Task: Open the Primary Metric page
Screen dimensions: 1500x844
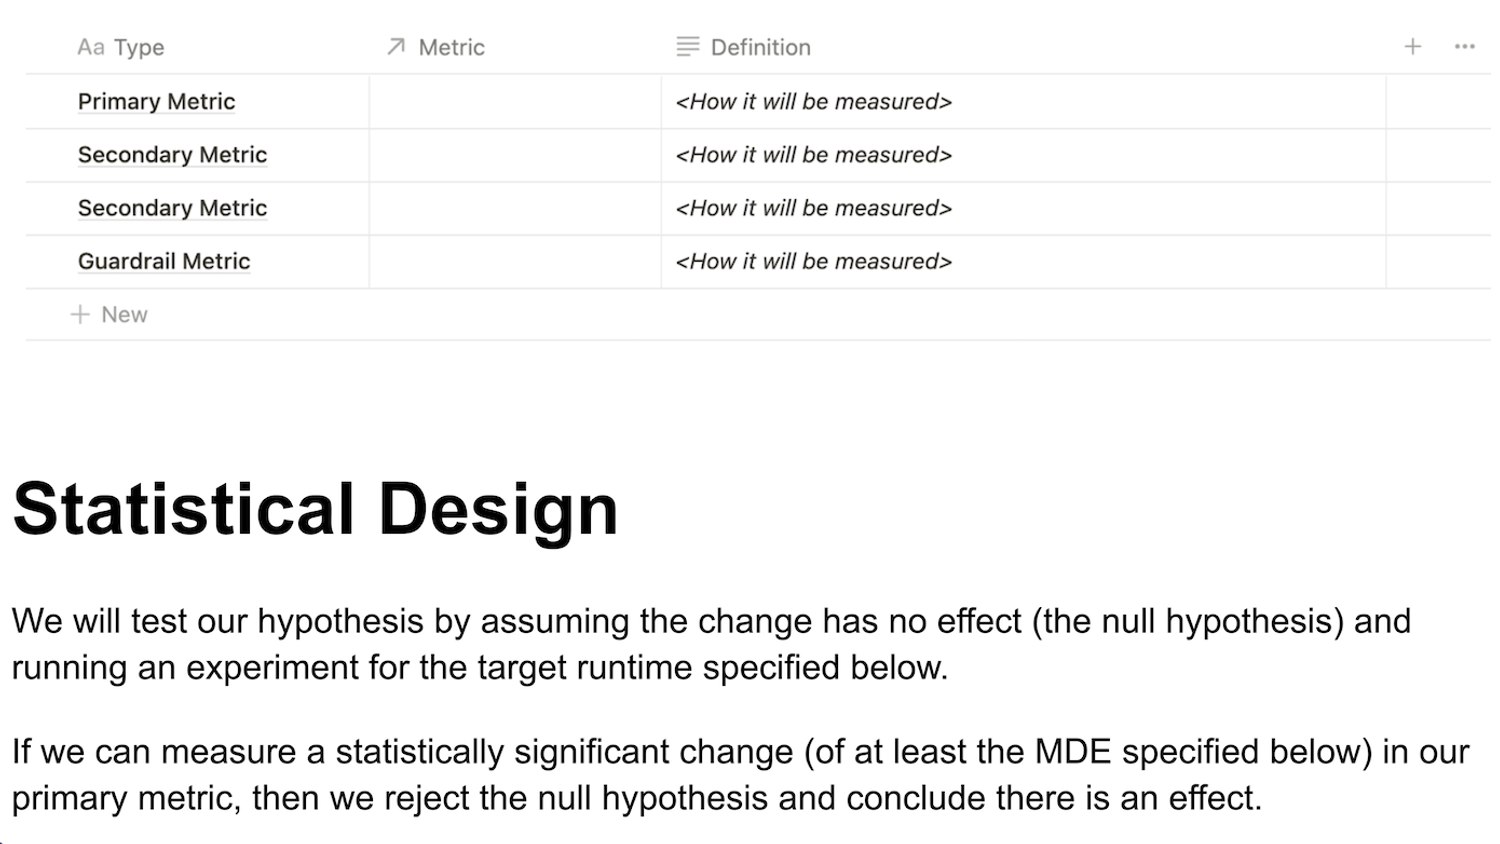Action: [156, 102]
